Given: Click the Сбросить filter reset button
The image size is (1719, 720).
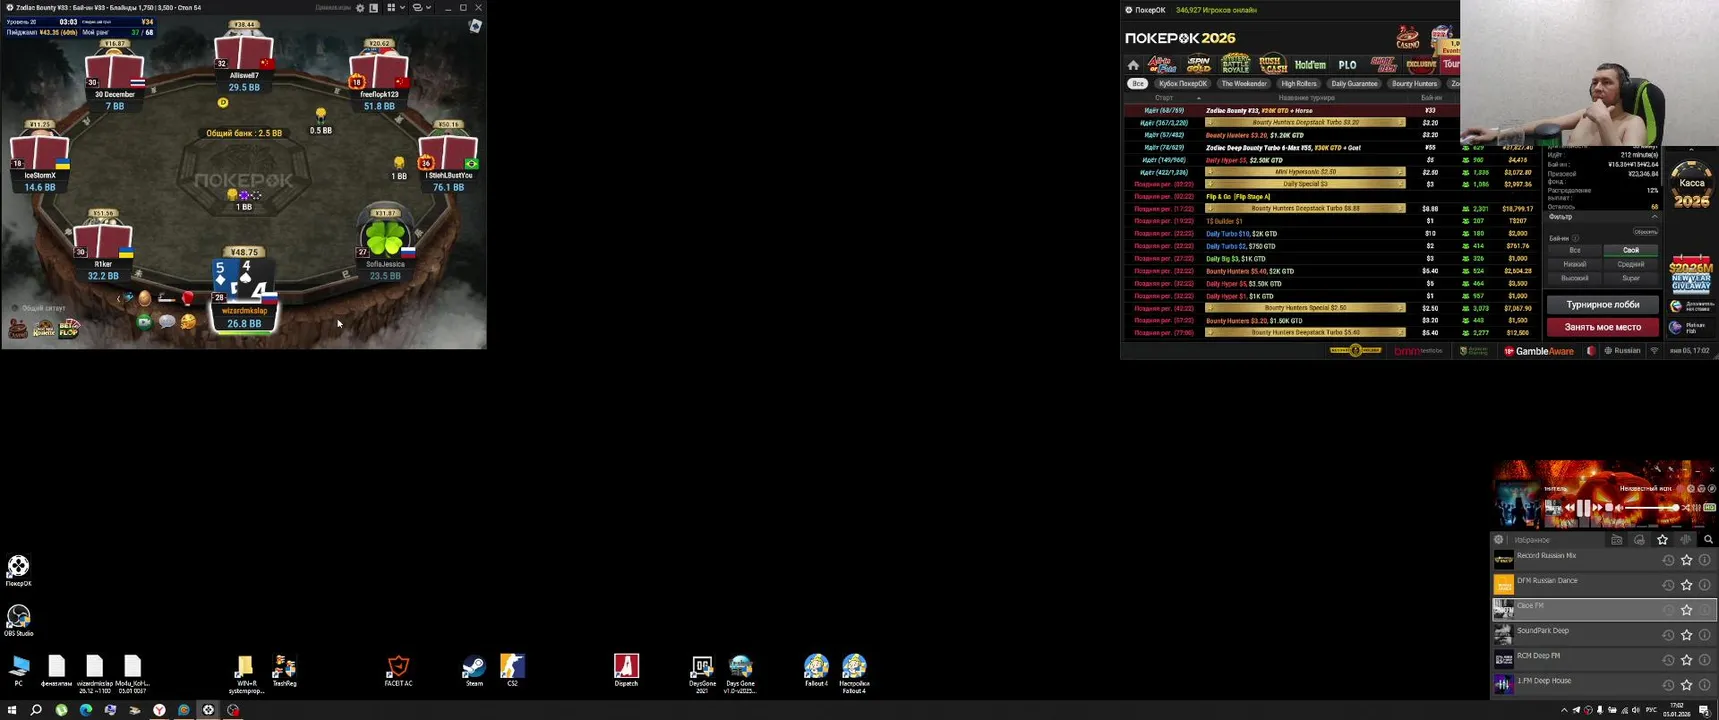Looking at the screenshot, I should tap(1645, 232).
